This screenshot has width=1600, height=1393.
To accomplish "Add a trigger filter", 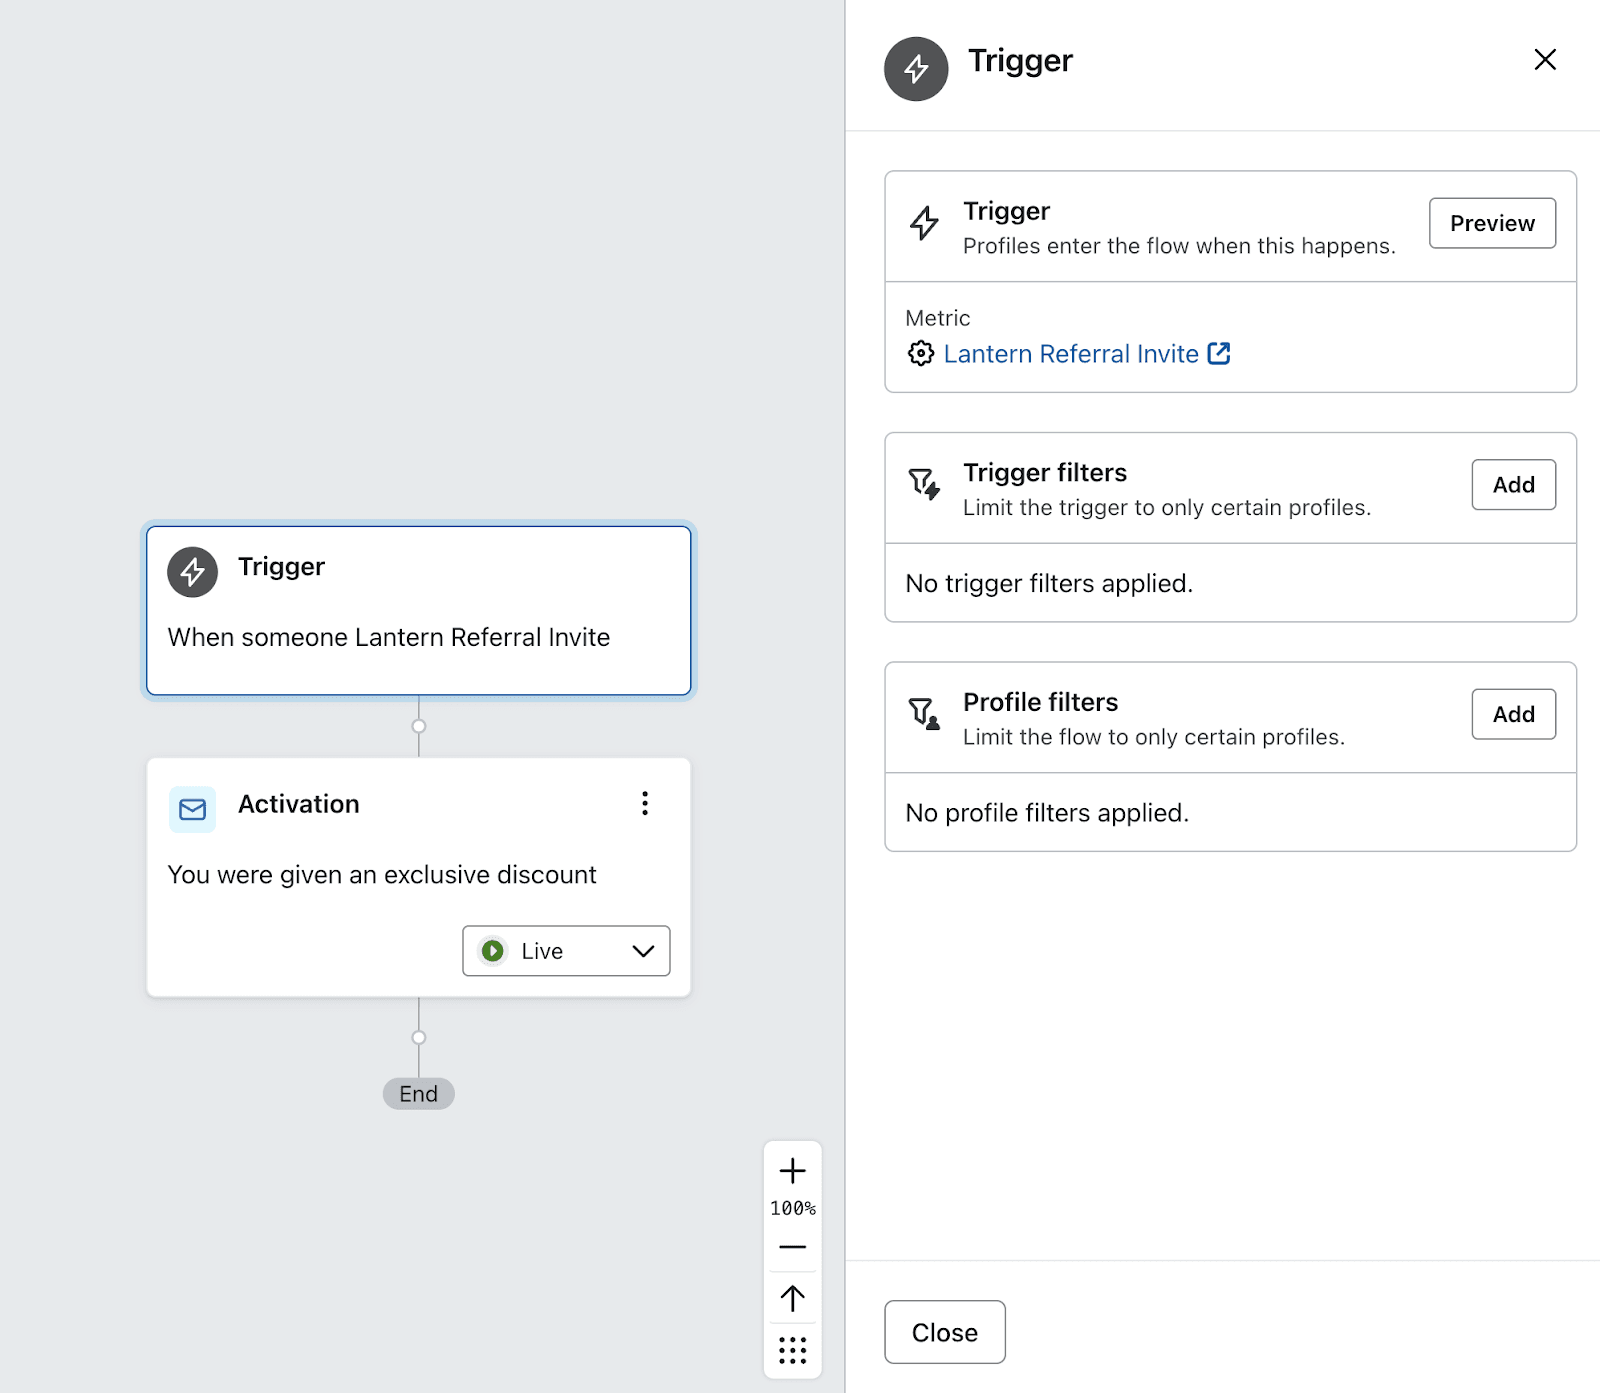I will (1513, 485).
